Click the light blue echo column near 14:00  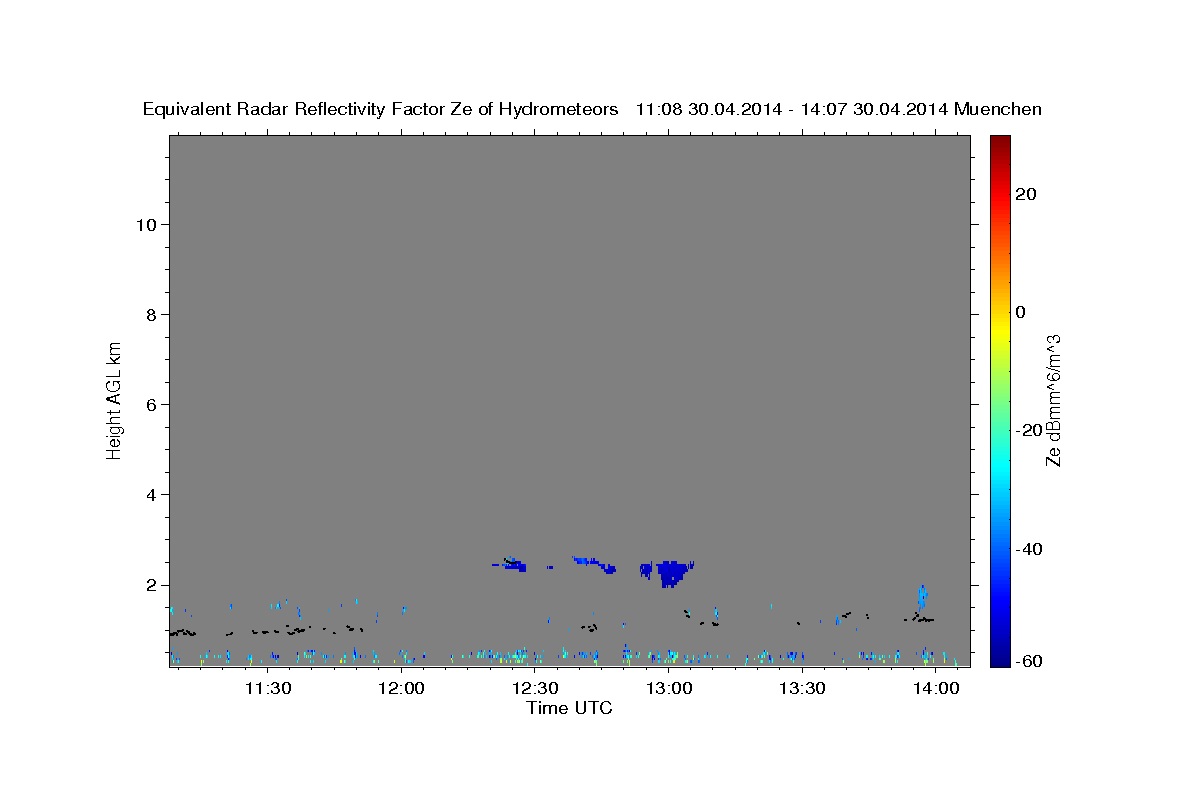[x=922, y=596]
